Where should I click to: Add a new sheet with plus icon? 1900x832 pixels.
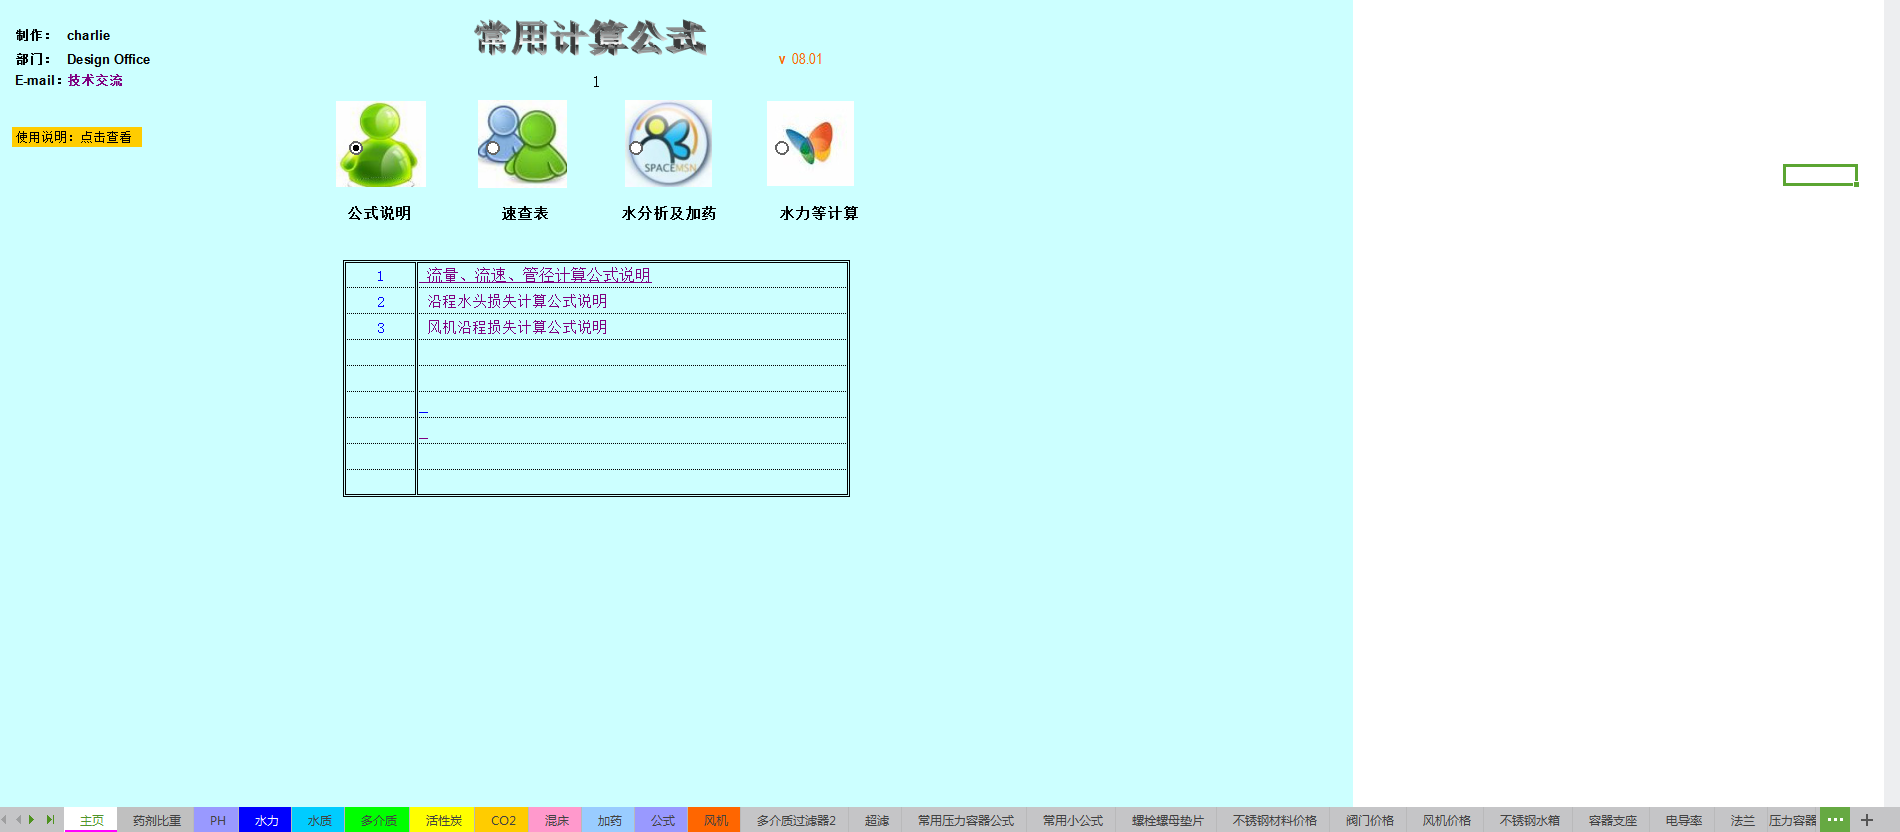point(1866,820)
